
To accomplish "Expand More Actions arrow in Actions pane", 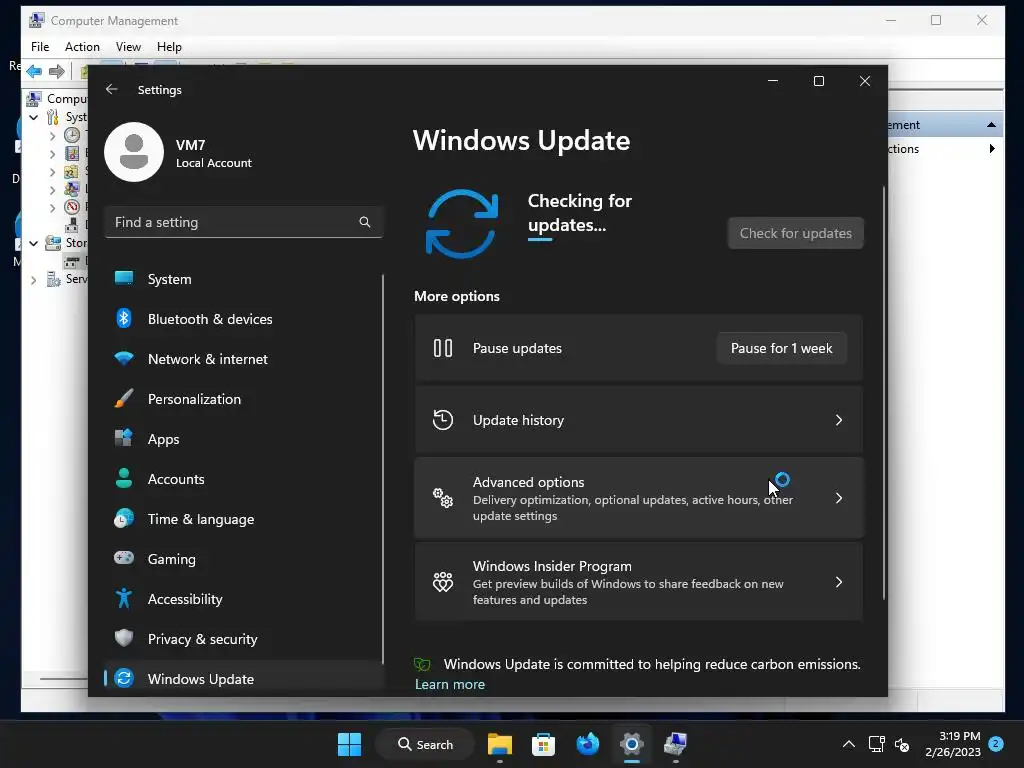I will coord(992,149).
